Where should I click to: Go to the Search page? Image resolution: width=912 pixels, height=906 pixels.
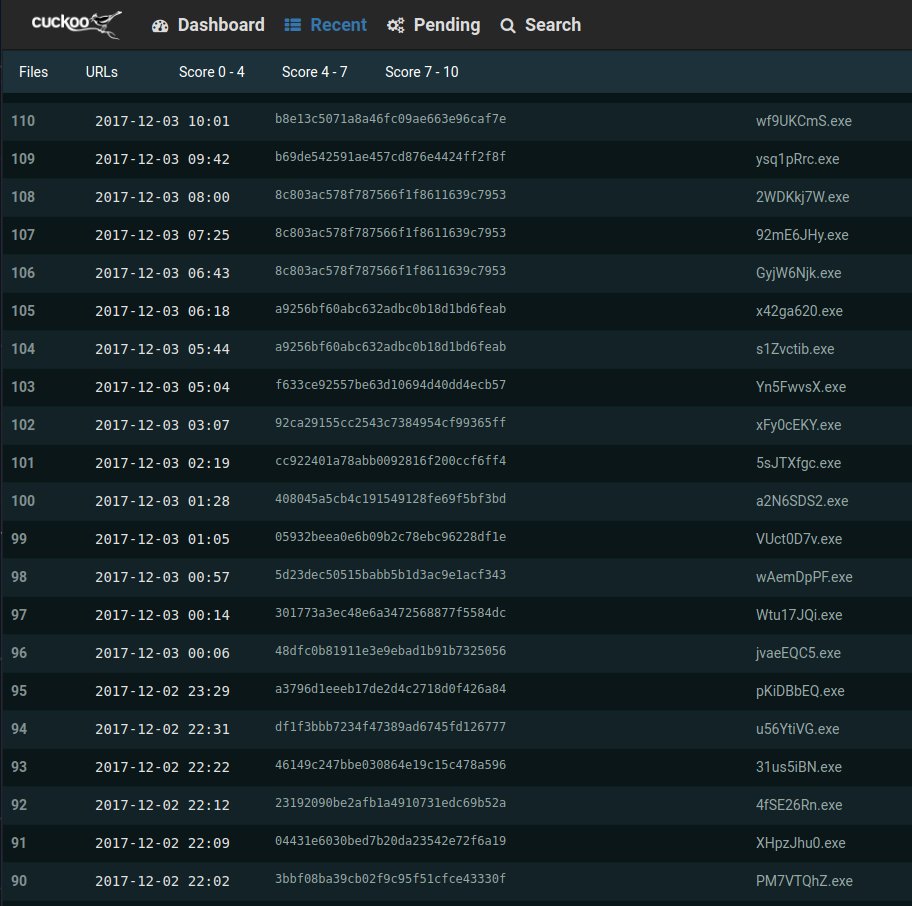click(x=541, y=25)
